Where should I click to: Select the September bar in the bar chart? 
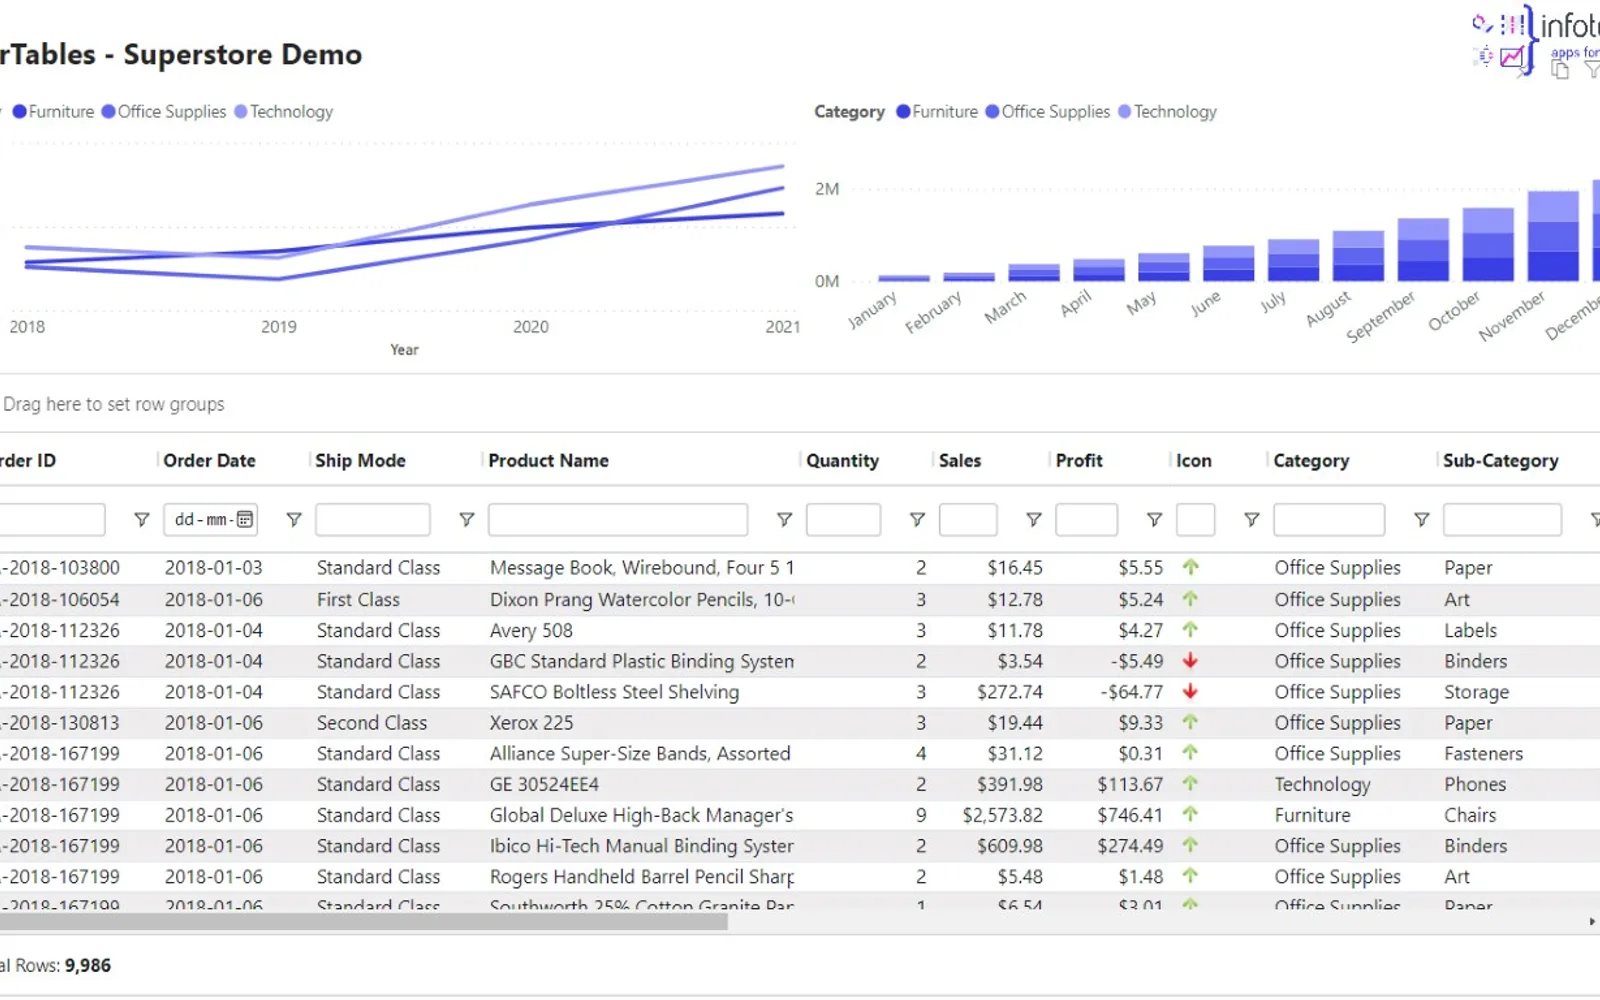tap(1423, 250)
